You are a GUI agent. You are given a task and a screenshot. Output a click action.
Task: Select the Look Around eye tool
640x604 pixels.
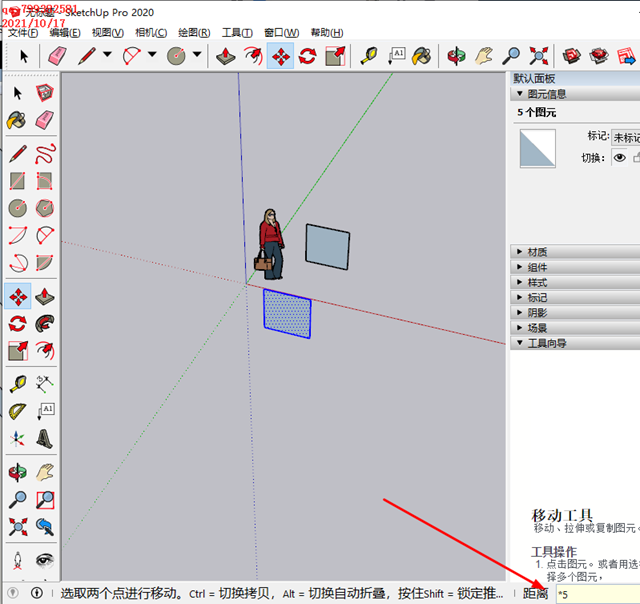(x=44, y=561)
